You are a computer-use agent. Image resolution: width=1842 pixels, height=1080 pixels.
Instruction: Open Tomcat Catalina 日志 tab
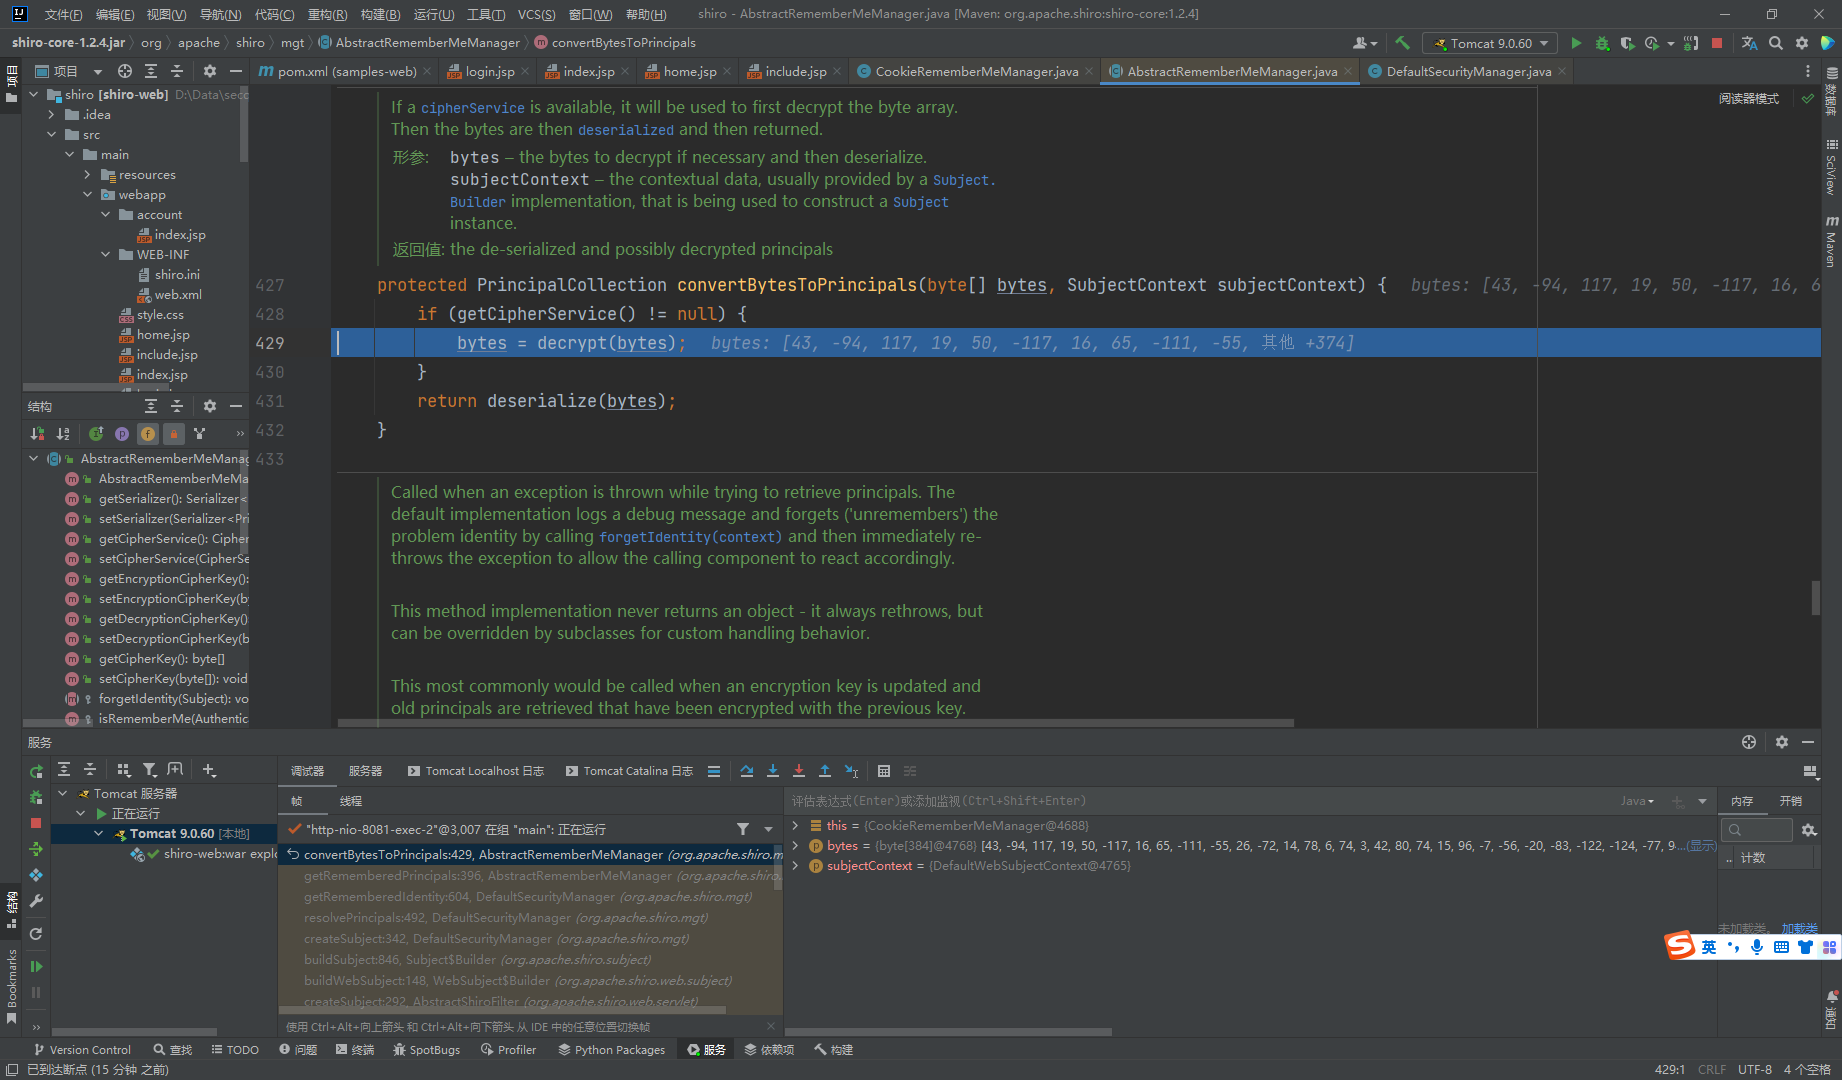629,771
